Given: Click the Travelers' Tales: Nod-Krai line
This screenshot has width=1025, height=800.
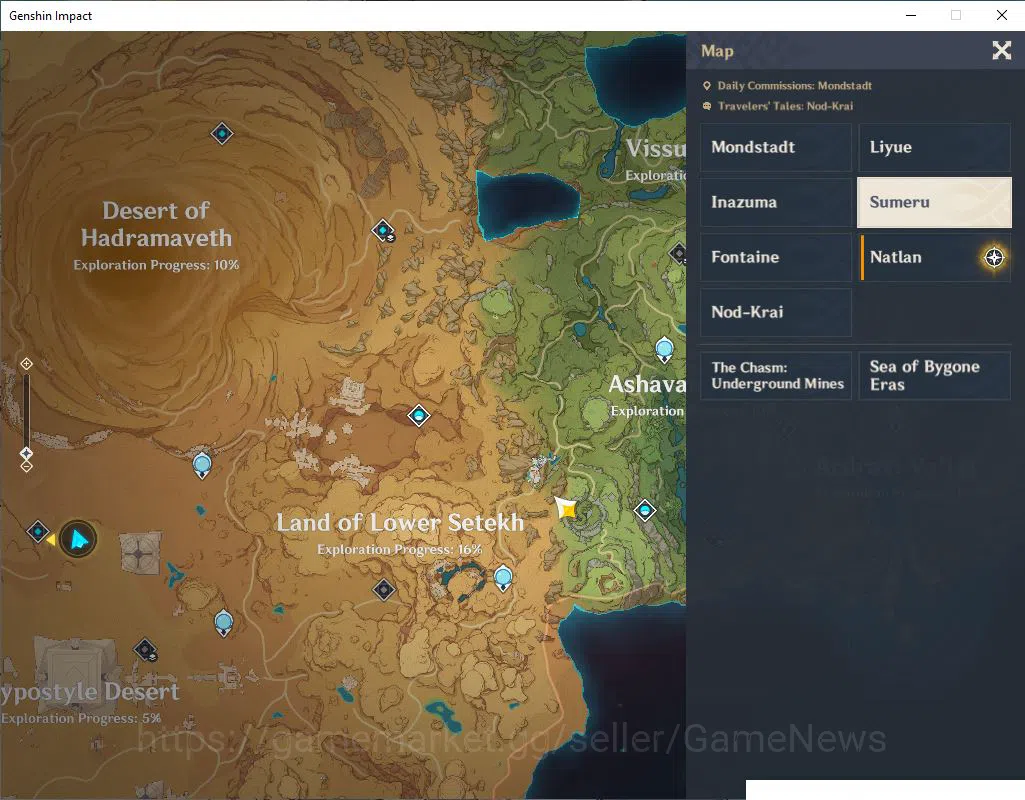Looking at the screenshot, I should 778,106.
